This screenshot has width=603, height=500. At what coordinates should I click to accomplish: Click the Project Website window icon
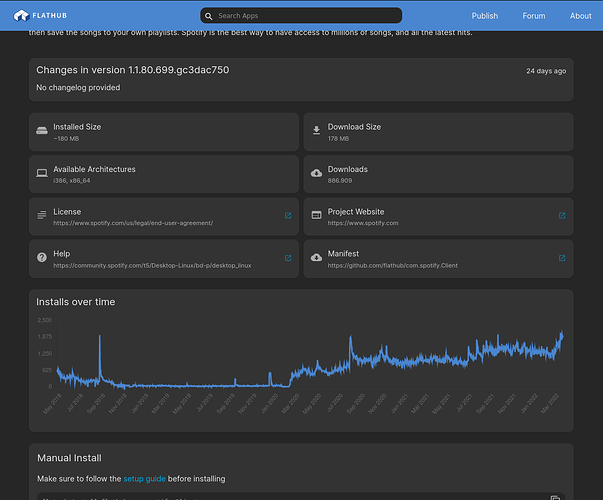[x=316, y=215]
